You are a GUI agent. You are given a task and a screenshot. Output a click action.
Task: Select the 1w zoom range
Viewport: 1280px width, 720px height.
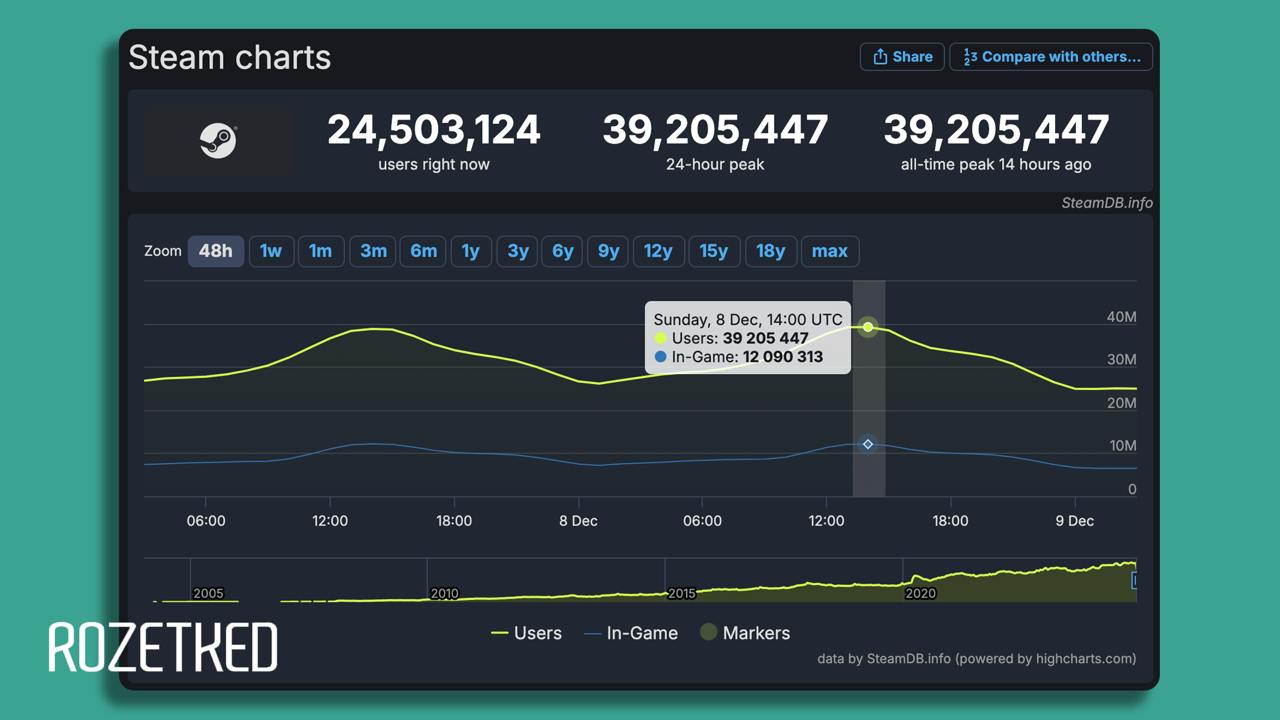271,251
